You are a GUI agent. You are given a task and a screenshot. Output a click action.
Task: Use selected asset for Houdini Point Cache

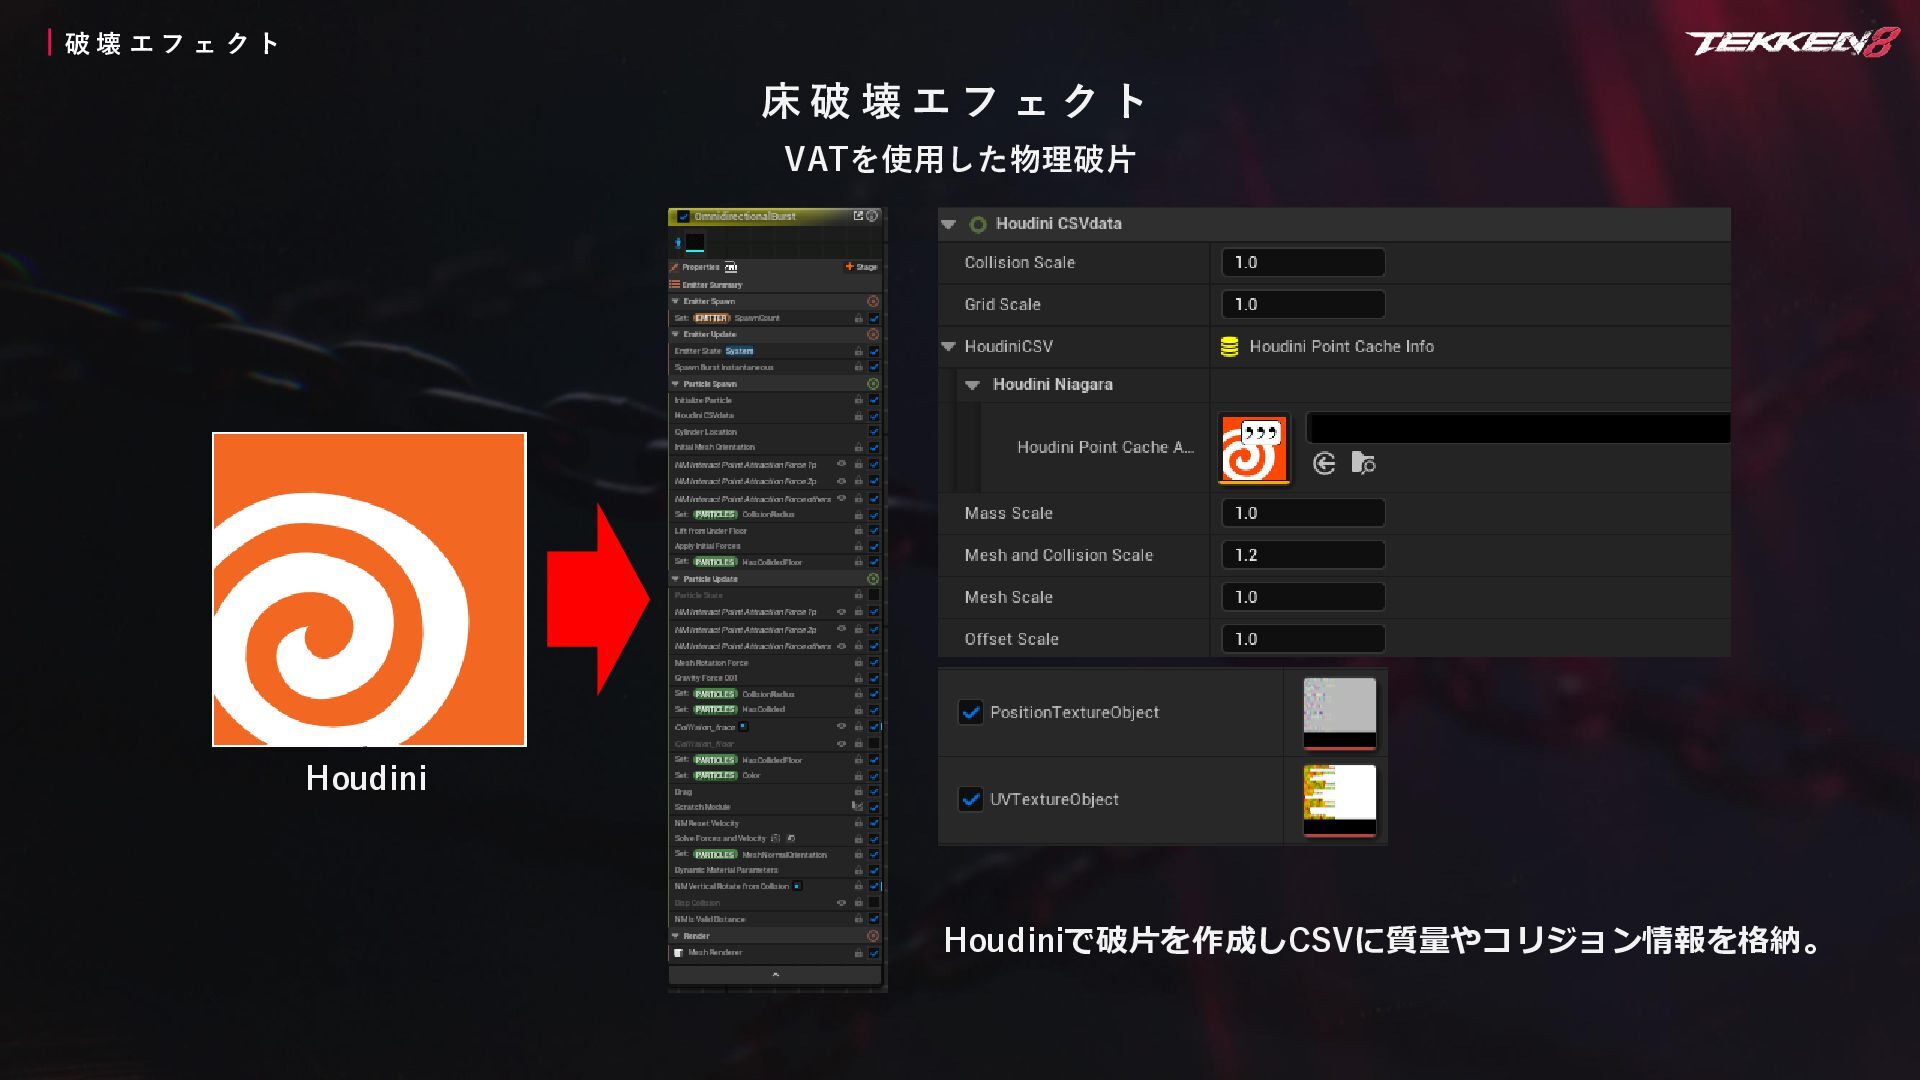(1324, 463)
